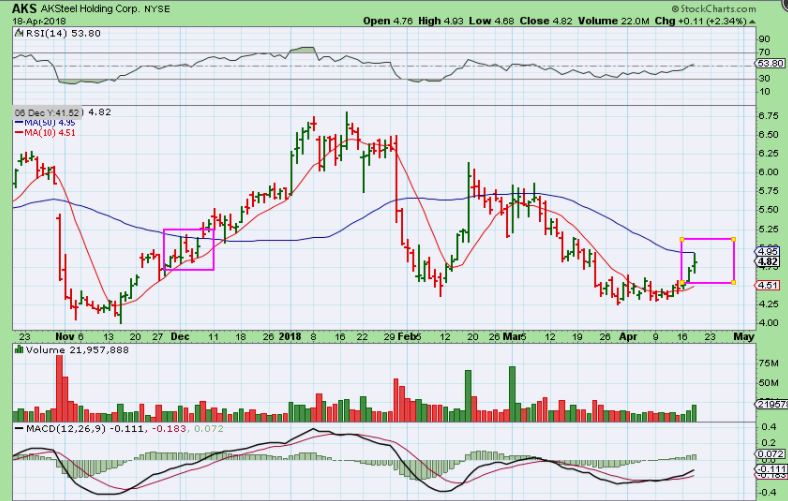Click the Low 4.68 value
Viewport: 788px width, 501px height.
(492, 21)
